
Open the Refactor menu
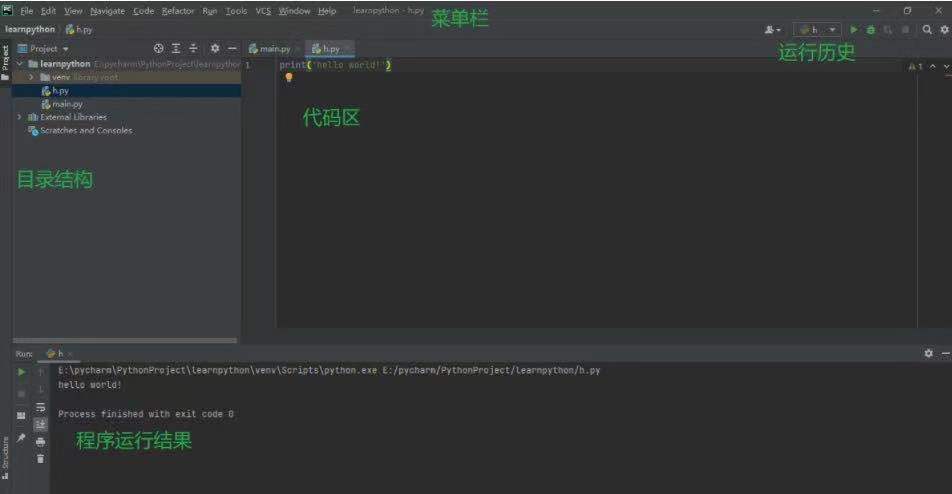point(178,11)
